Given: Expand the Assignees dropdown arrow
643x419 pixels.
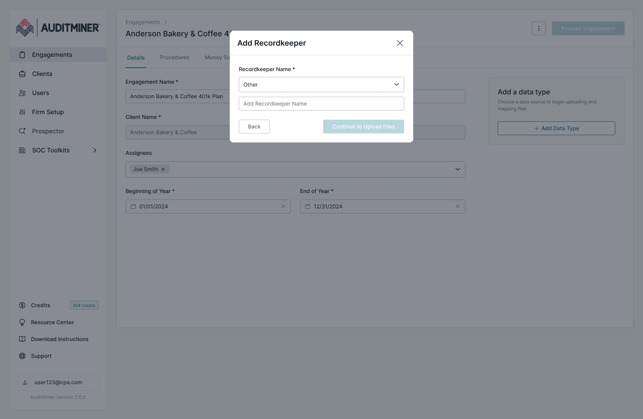Looking at the screenshot, I should pos(457,170).
